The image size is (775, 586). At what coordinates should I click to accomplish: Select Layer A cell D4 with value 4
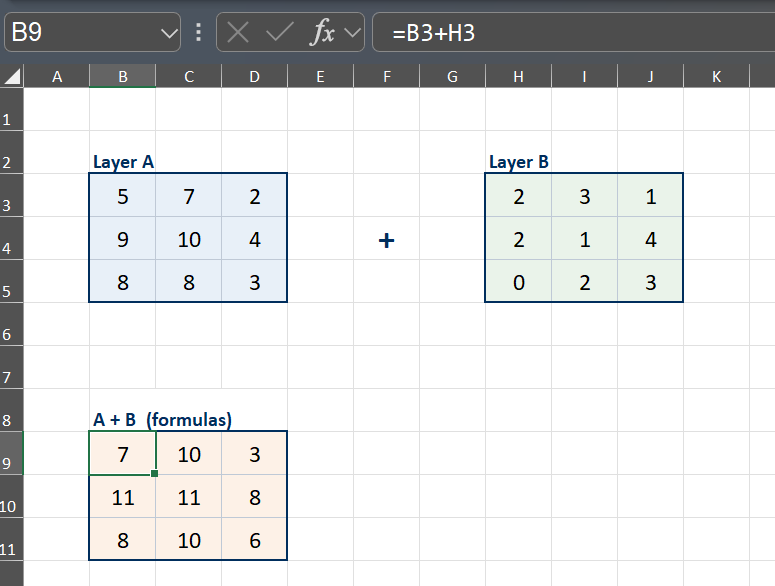pyautogui.click(x=255, y=238)
